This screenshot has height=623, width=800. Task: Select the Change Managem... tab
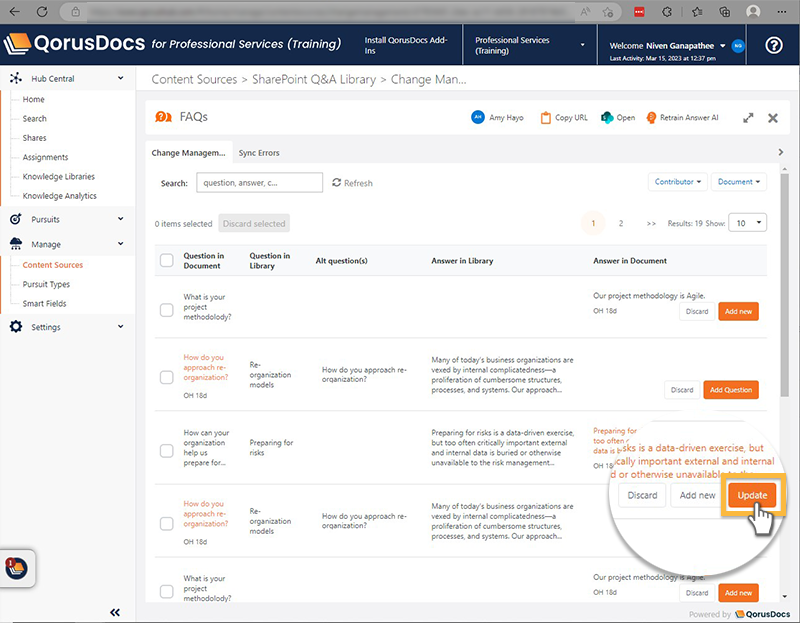[x=188, y=153]
